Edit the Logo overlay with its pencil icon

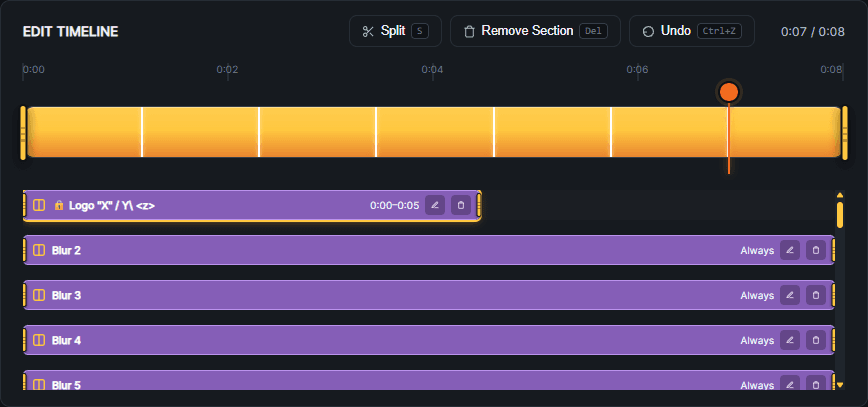point(435,205)
